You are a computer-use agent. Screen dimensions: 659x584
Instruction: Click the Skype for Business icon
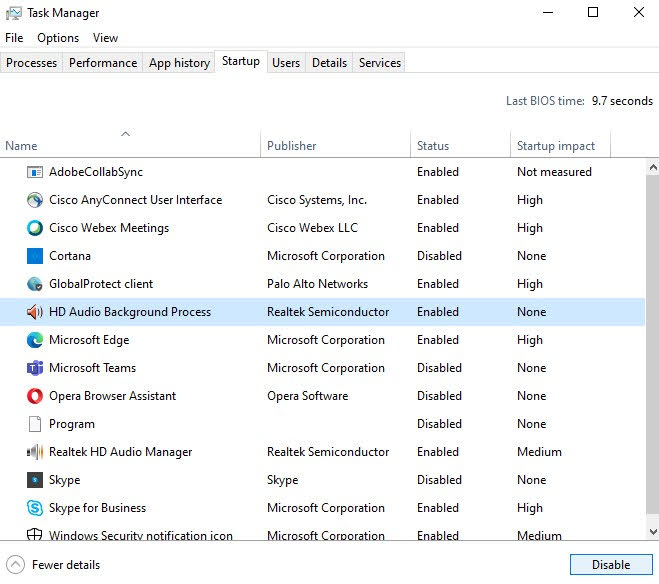pyautogui.click(x=34, y=508)
